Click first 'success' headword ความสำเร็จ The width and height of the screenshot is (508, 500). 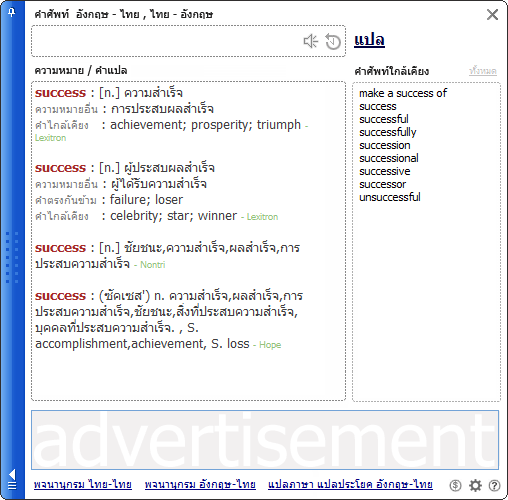coord(60,93)
